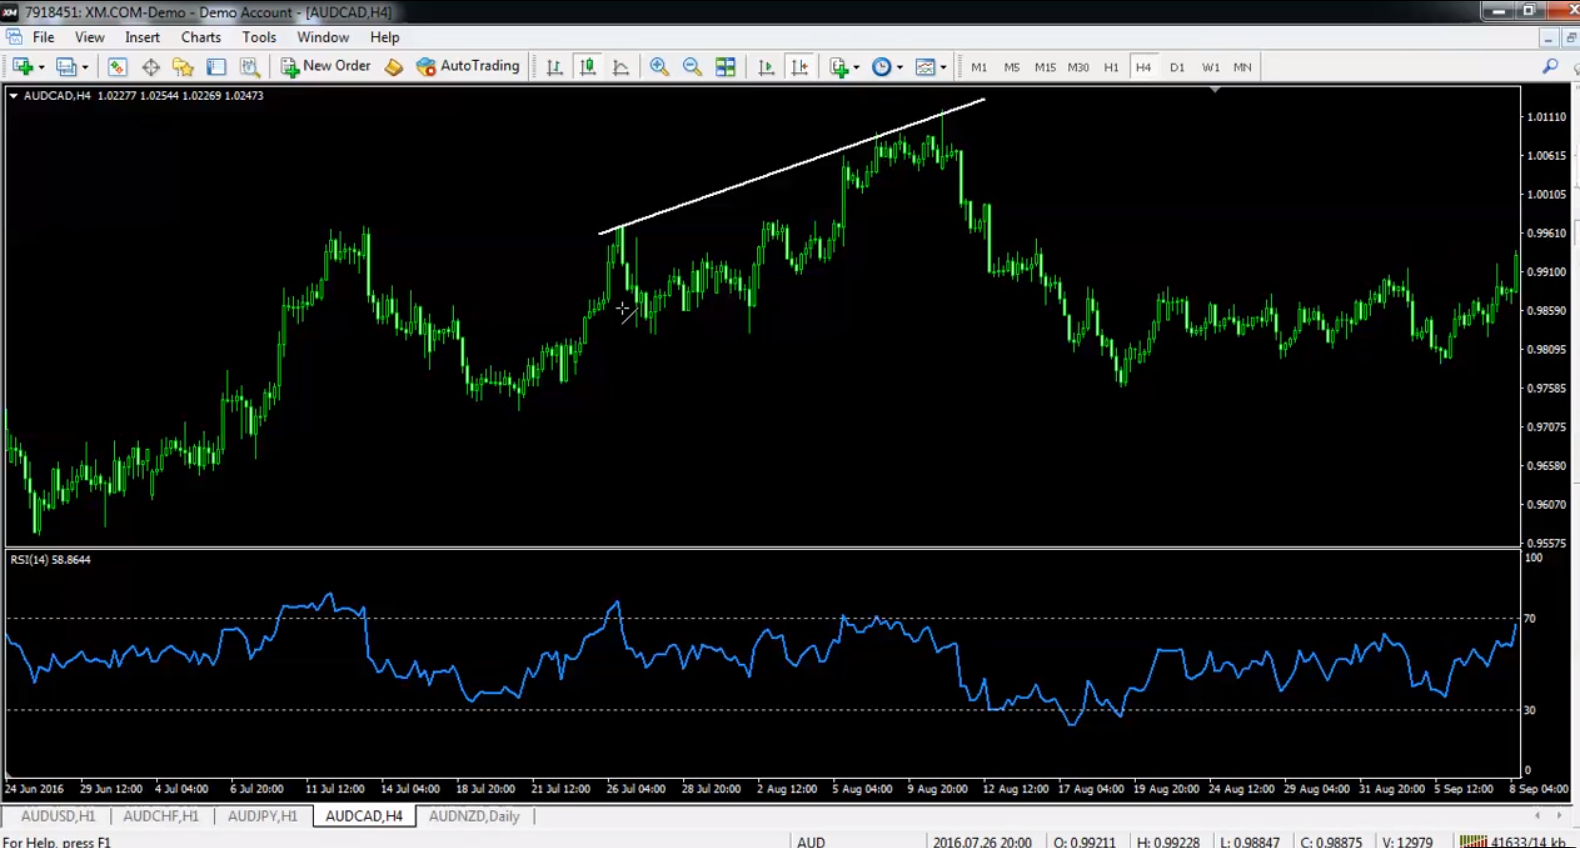Viewport: 1580px width, 848px height.
Task: Open the New Chart dropdown arrow
Action: (x=41, y=67)
